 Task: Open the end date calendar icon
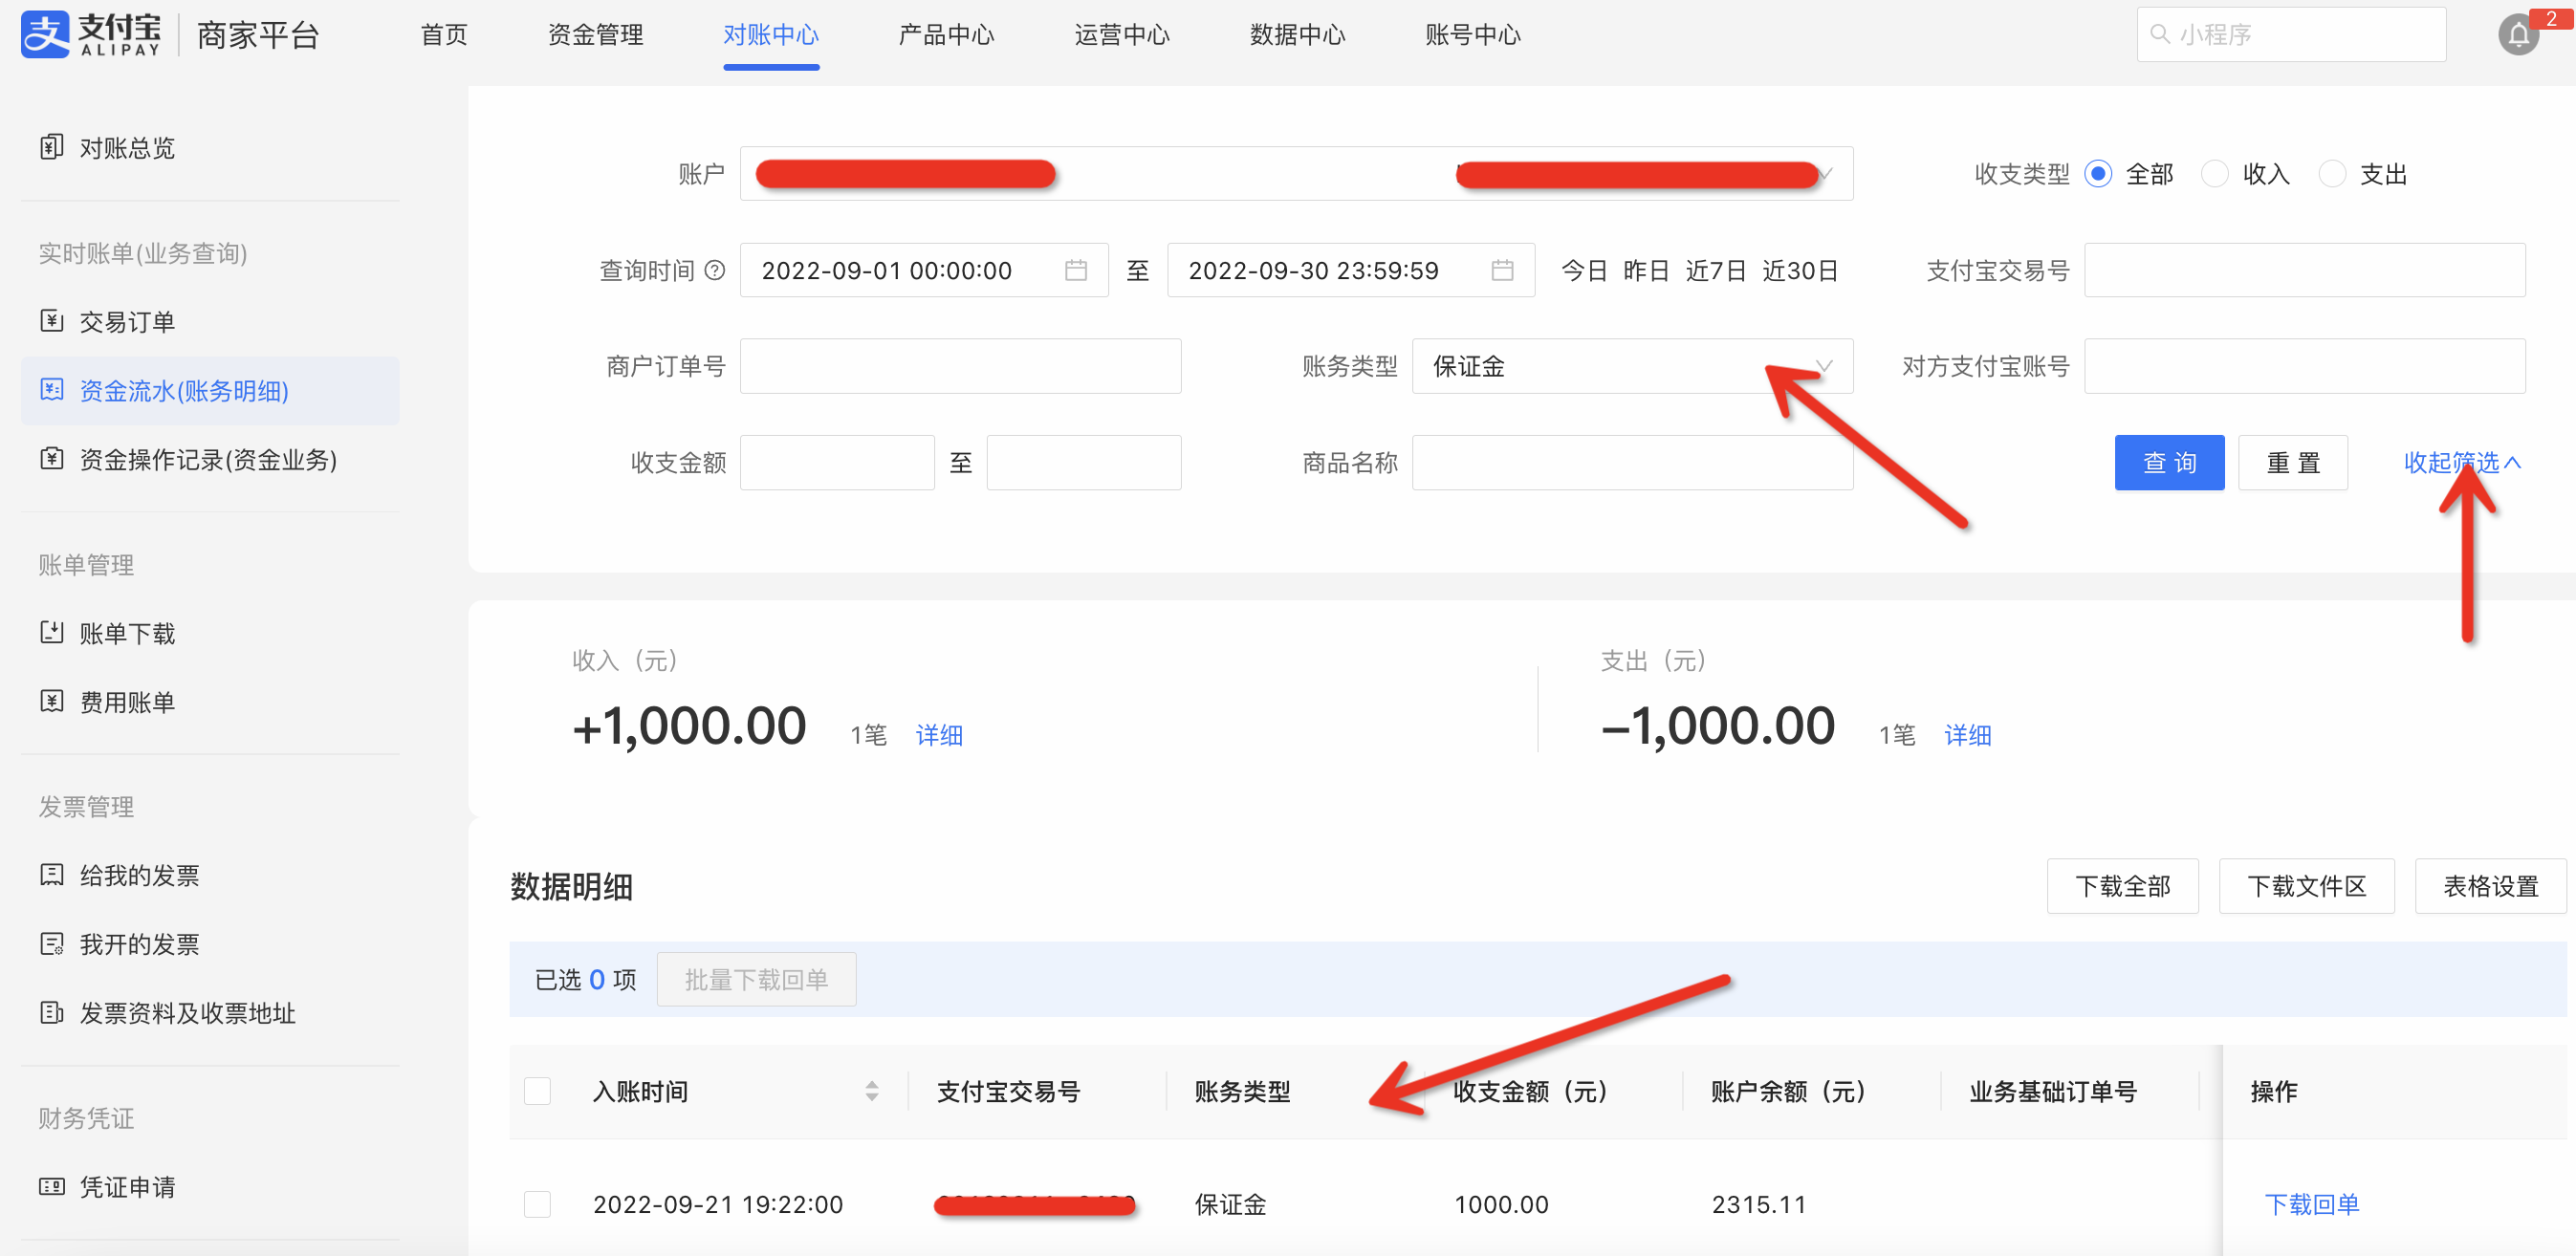[1502, 270]
